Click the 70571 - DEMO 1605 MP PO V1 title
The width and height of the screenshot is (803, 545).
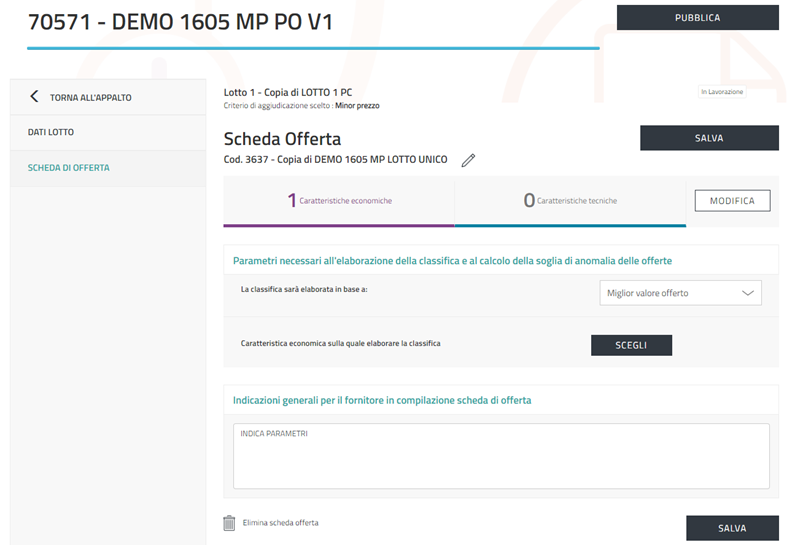tap(180, 23)
